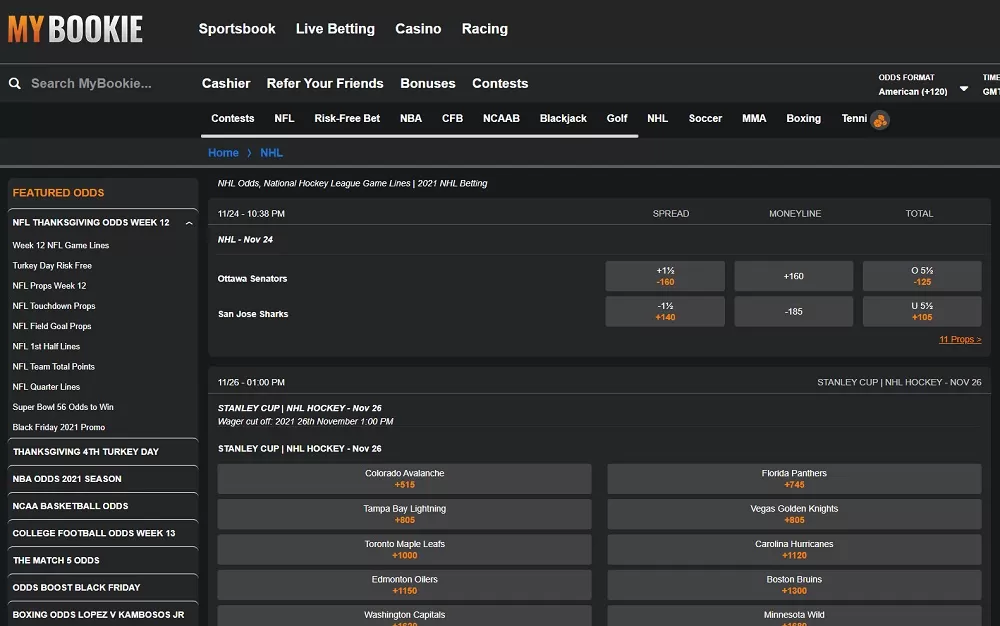
Task: Select the NCAAB tab
Action: (501, 119)
